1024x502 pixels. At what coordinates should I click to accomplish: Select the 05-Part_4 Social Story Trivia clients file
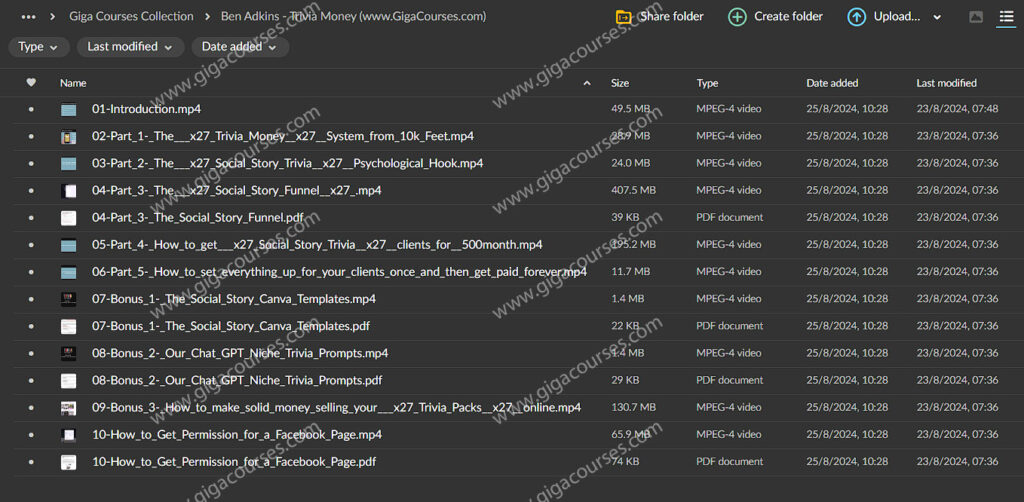pyautogui.click(x=317, y=245)
